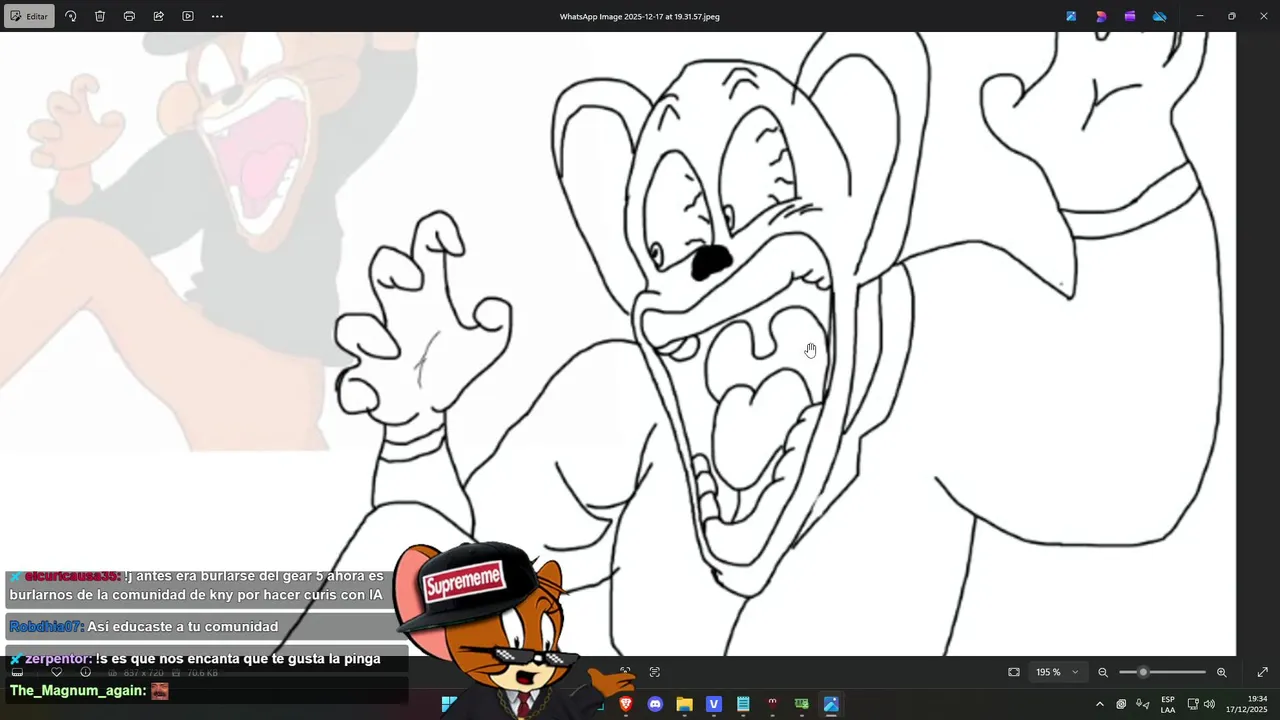Click the drawn mouse's black nose
This screenshot has height=720, width=1280.
(711, 262)
